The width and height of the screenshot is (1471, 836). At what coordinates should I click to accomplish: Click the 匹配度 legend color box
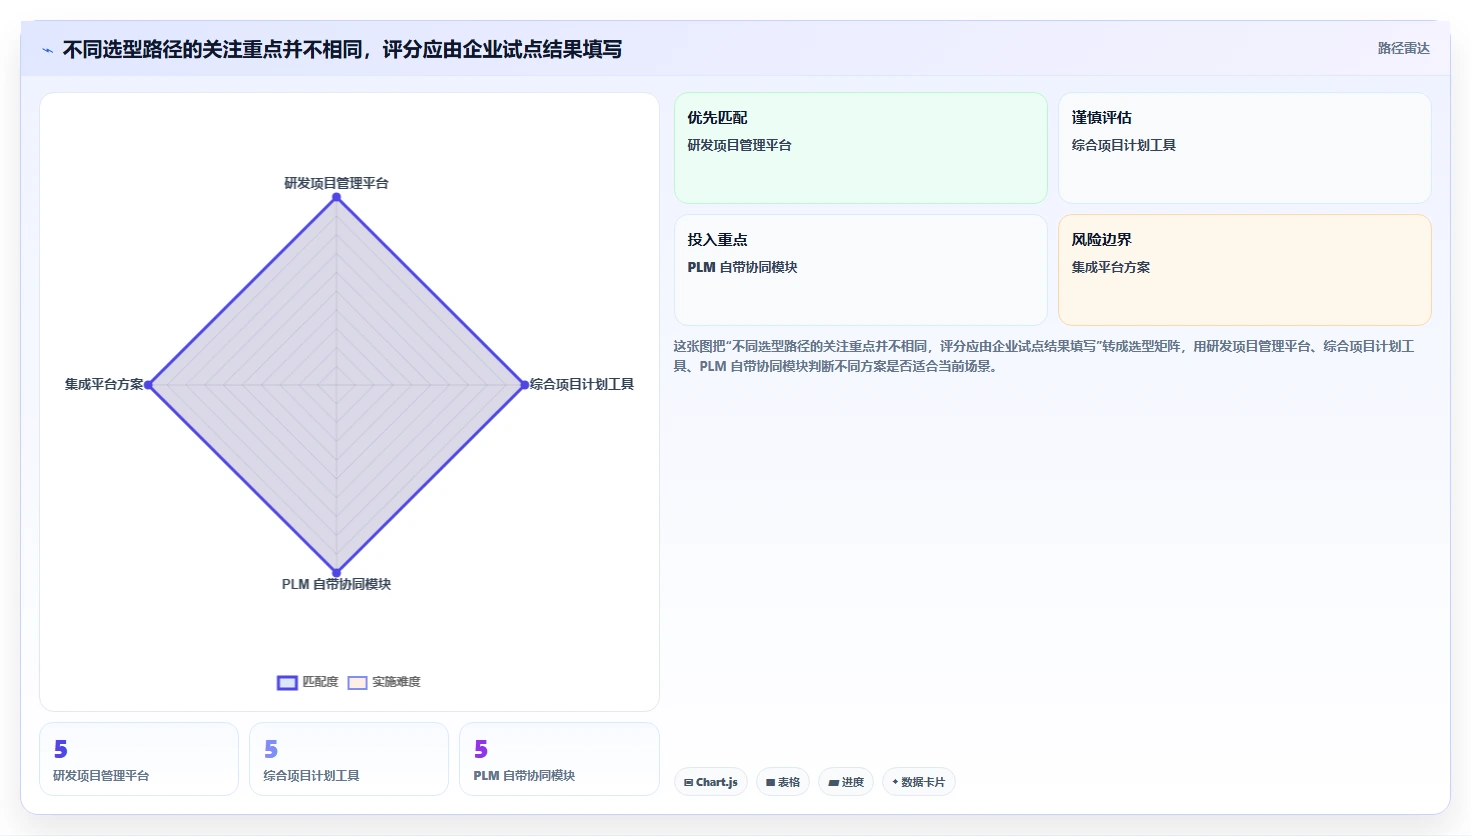(x=287, y=683)
